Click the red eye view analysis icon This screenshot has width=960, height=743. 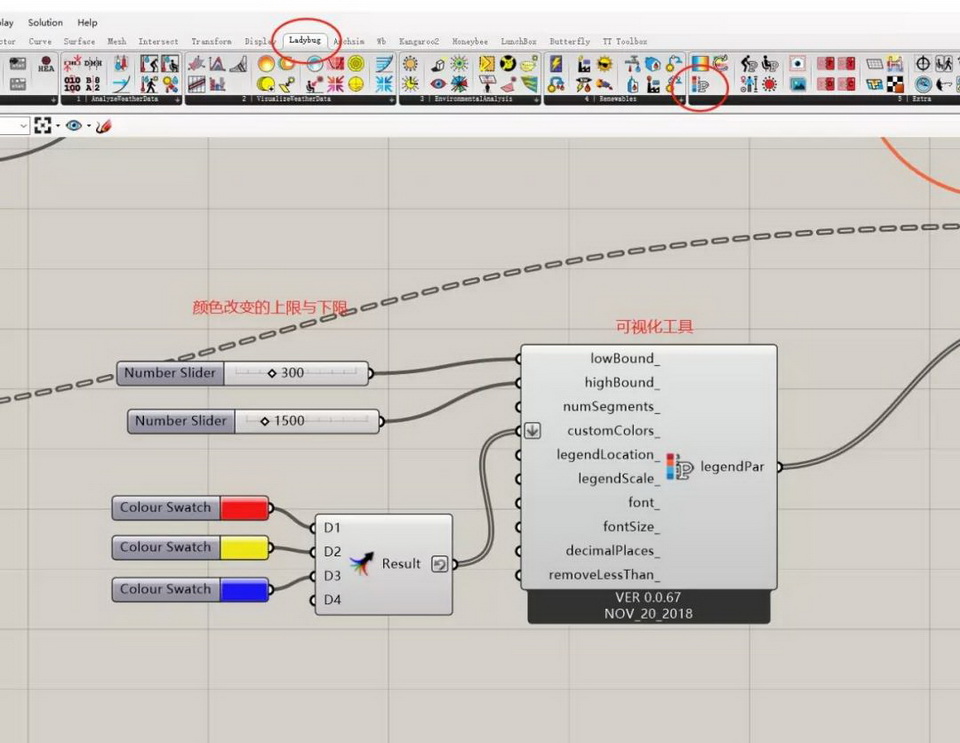click(438, 84)
